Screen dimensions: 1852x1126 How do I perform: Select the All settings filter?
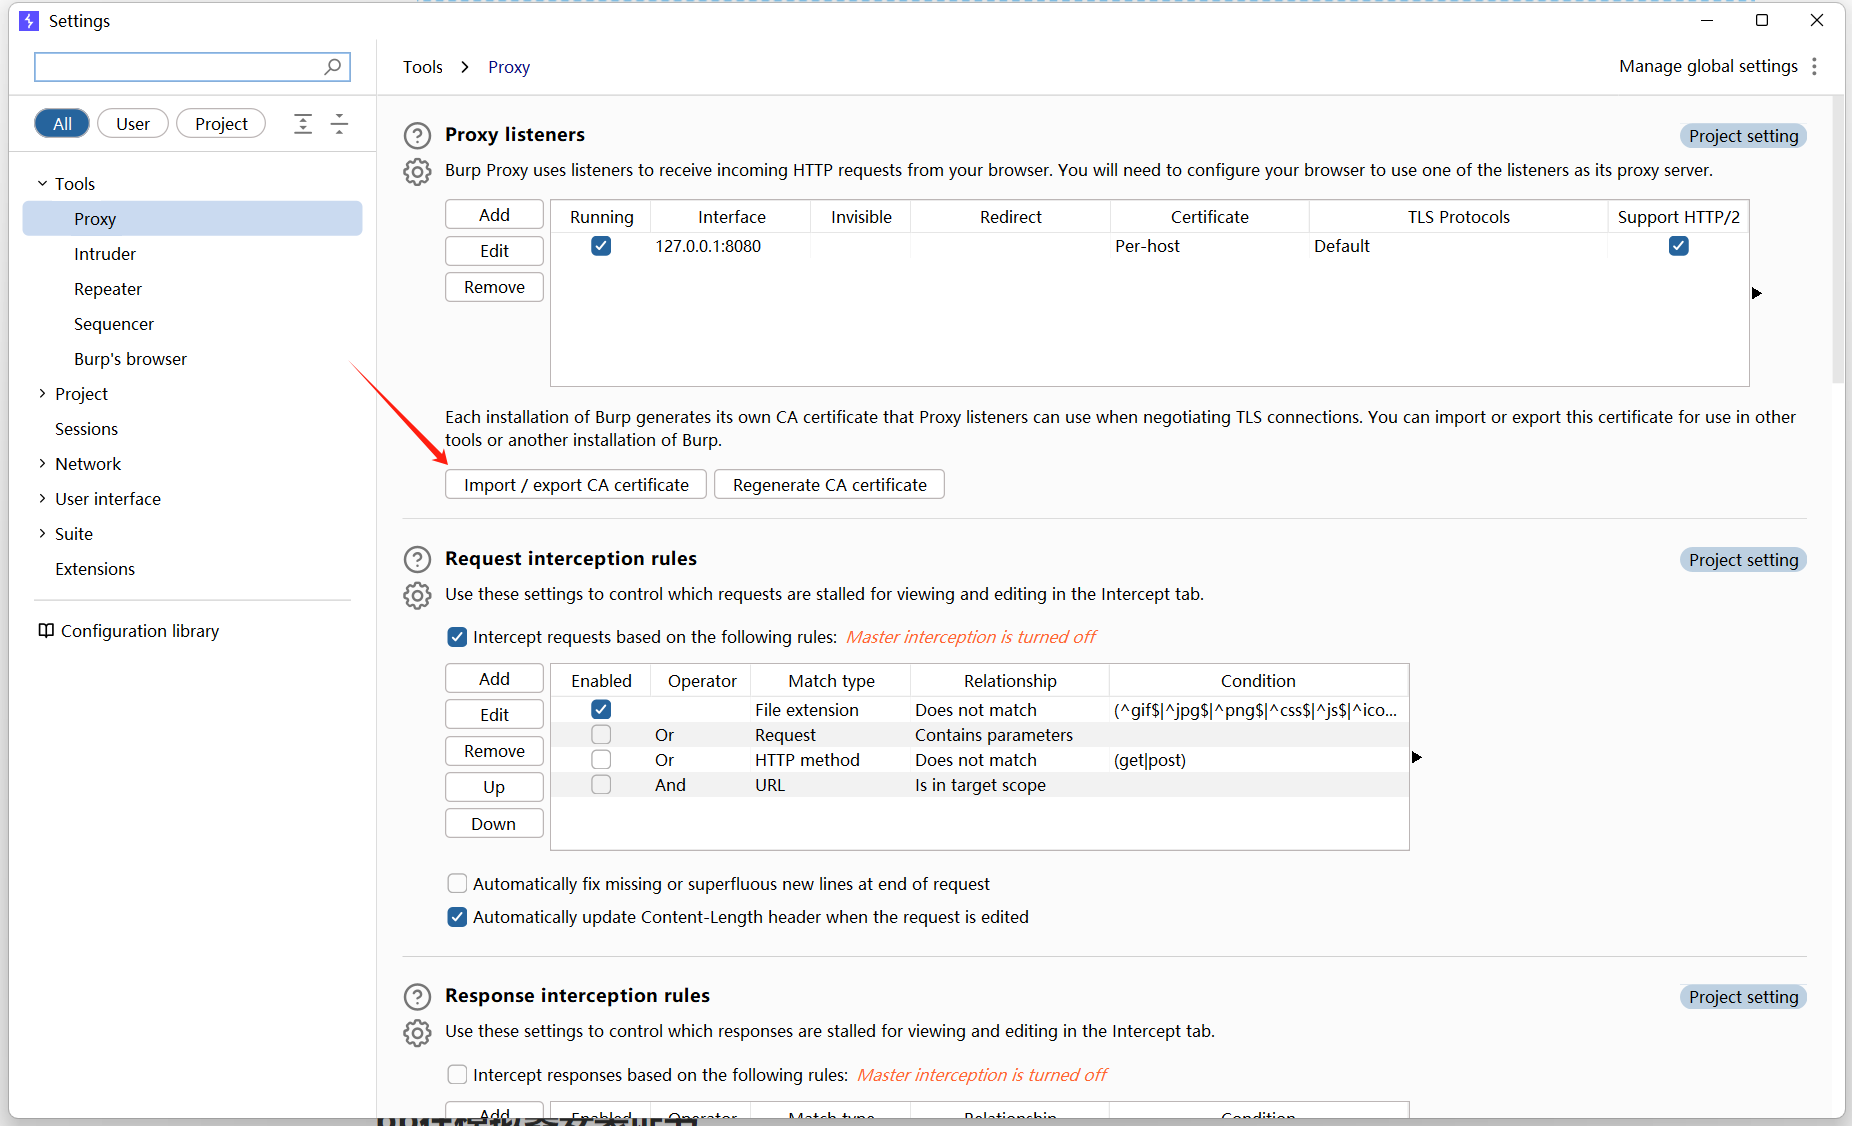pyautogui.click(x=62, y=123)
